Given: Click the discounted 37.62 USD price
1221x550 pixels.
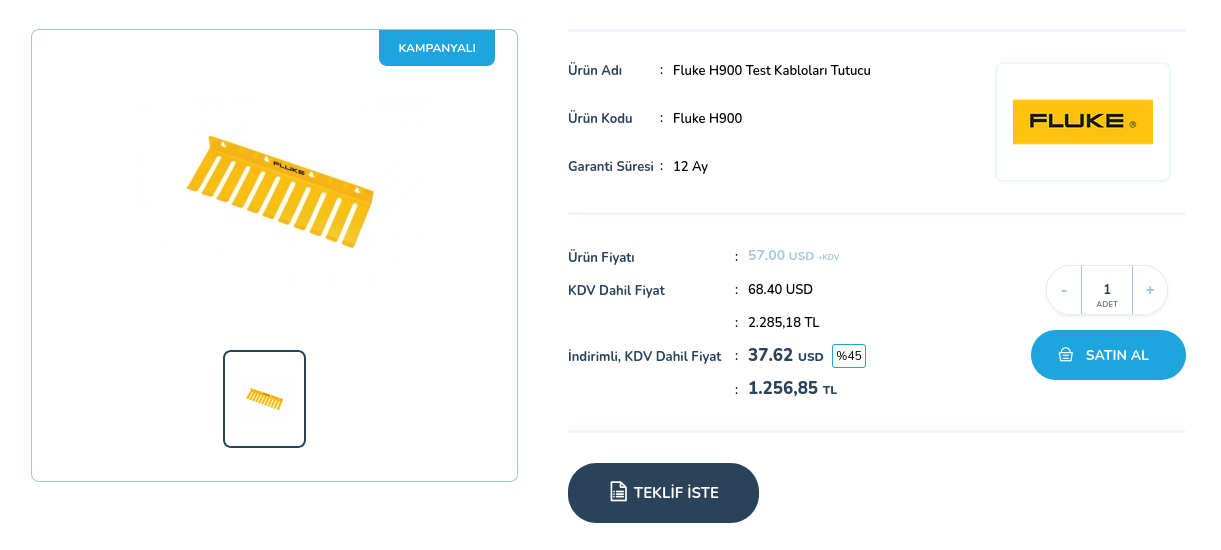Looking at the screenshot, I should pos(785,355).
